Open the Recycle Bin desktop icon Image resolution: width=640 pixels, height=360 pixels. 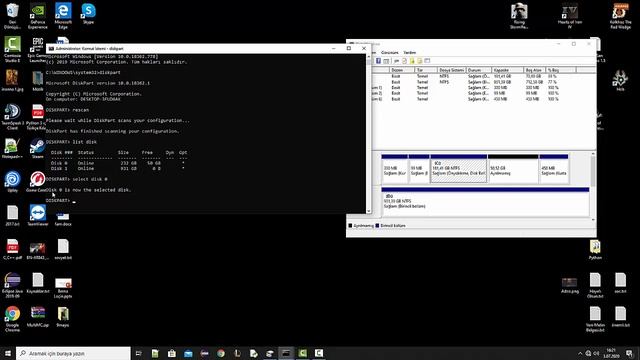point(13,16)
